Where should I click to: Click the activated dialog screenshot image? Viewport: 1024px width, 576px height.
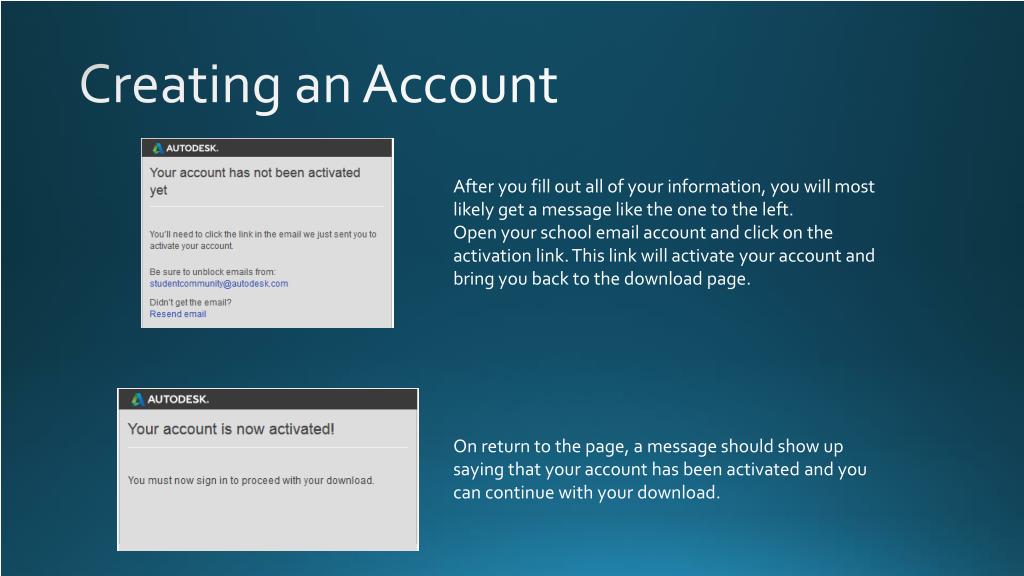[x=268, y=470]
